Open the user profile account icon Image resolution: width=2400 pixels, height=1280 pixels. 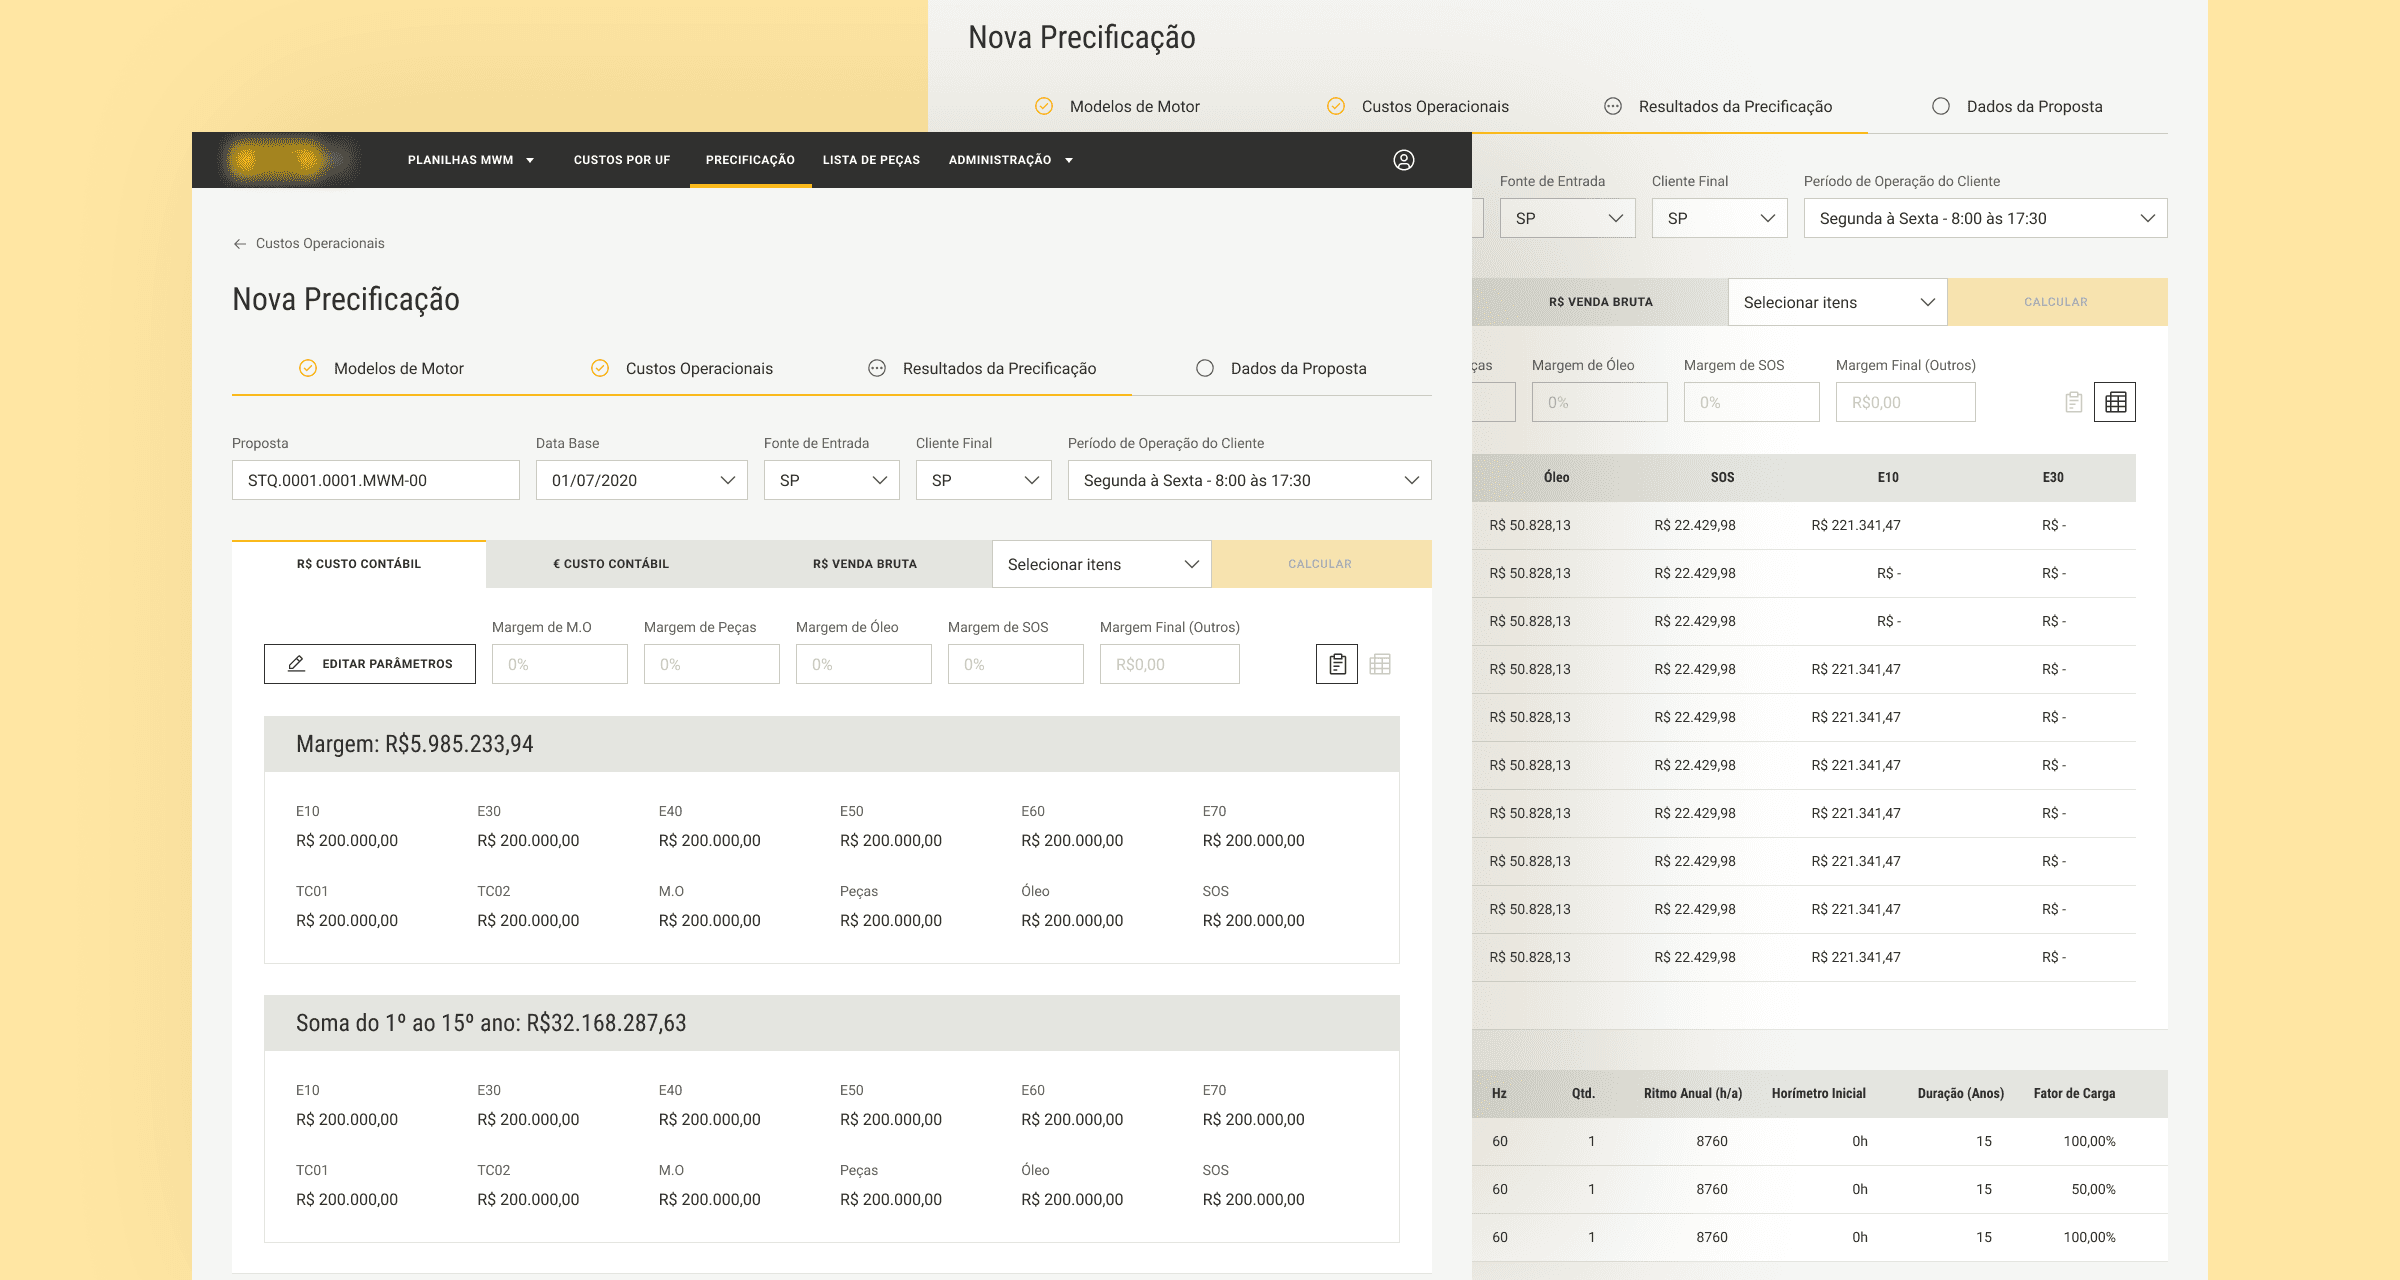[1403, 160]
